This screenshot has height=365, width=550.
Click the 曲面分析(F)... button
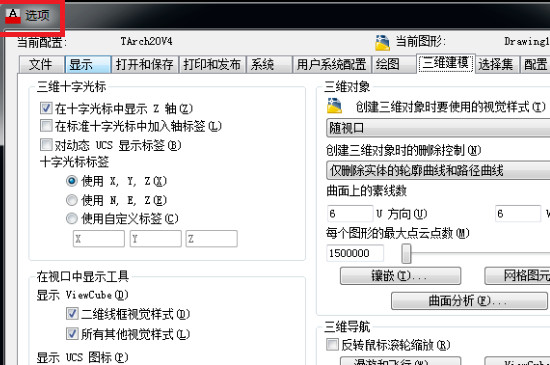(x=469, y=301)
